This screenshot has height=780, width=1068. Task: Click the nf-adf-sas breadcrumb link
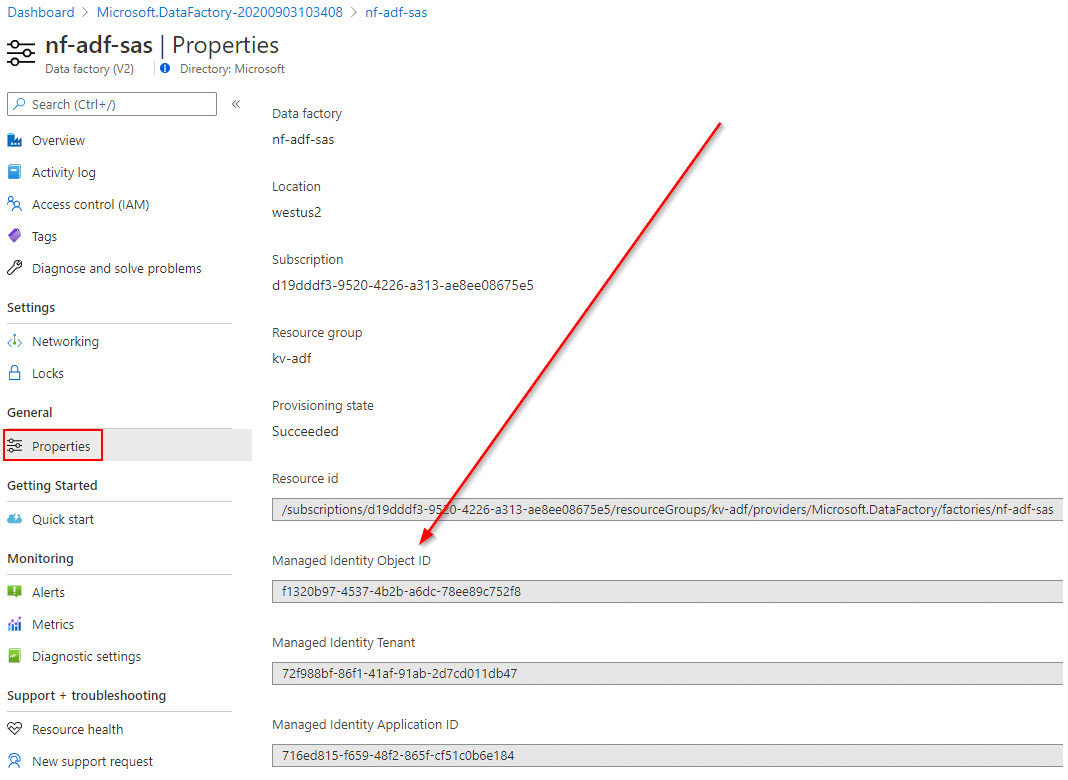point(396,12)
